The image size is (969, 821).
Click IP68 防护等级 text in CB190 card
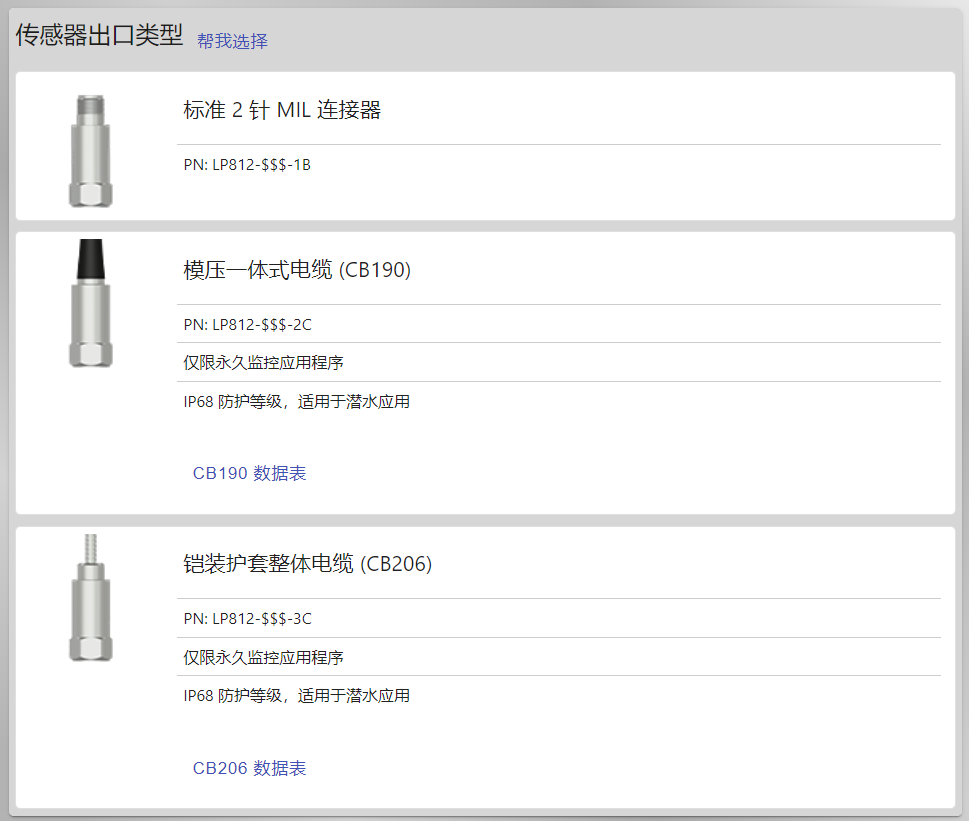(233, 402)
